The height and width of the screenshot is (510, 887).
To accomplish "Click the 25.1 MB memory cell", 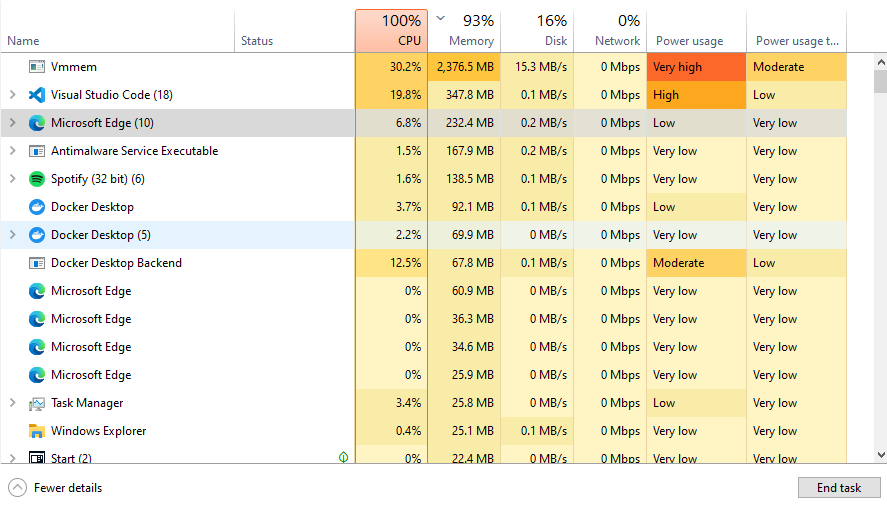I will (x=464, y=431).
